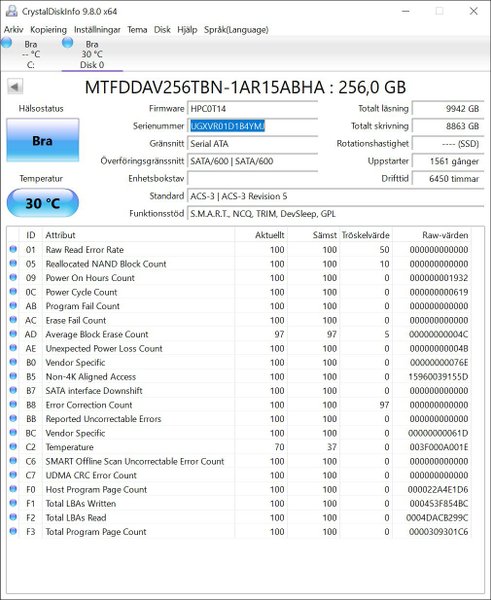Screen dimensions: 491x600
Task: Click the Serienummer field
Action: point(253,126)
